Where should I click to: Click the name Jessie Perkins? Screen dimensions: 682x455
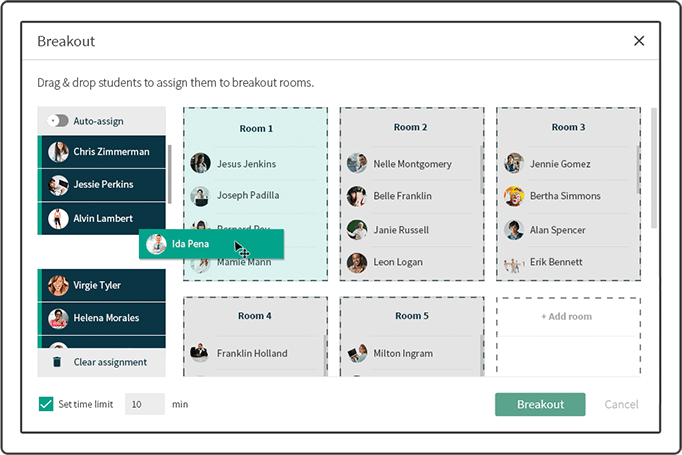point(103,184)
